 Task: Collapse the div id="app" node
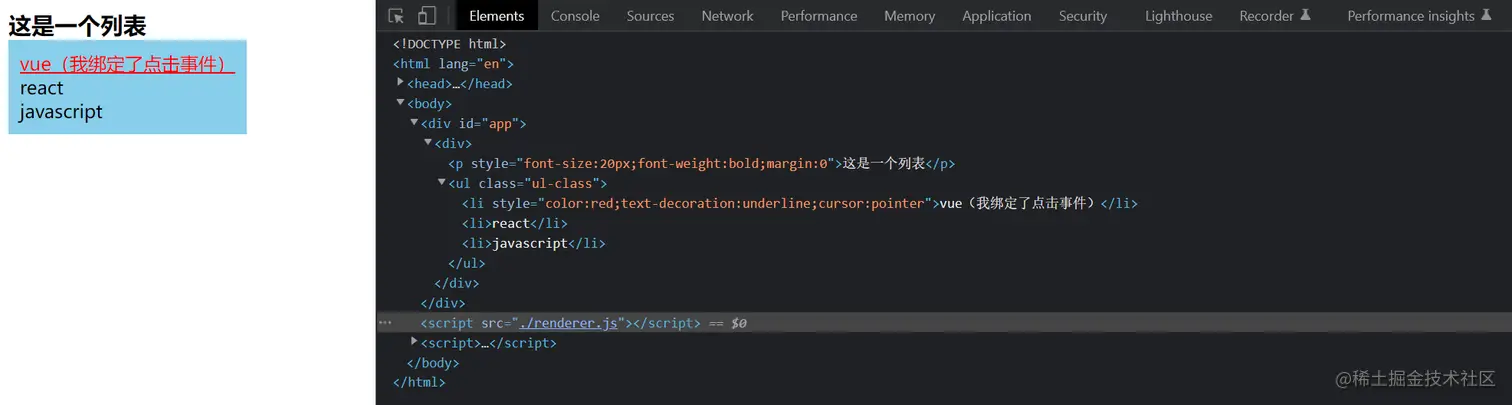pyautogui.click(x=414, y=123)
